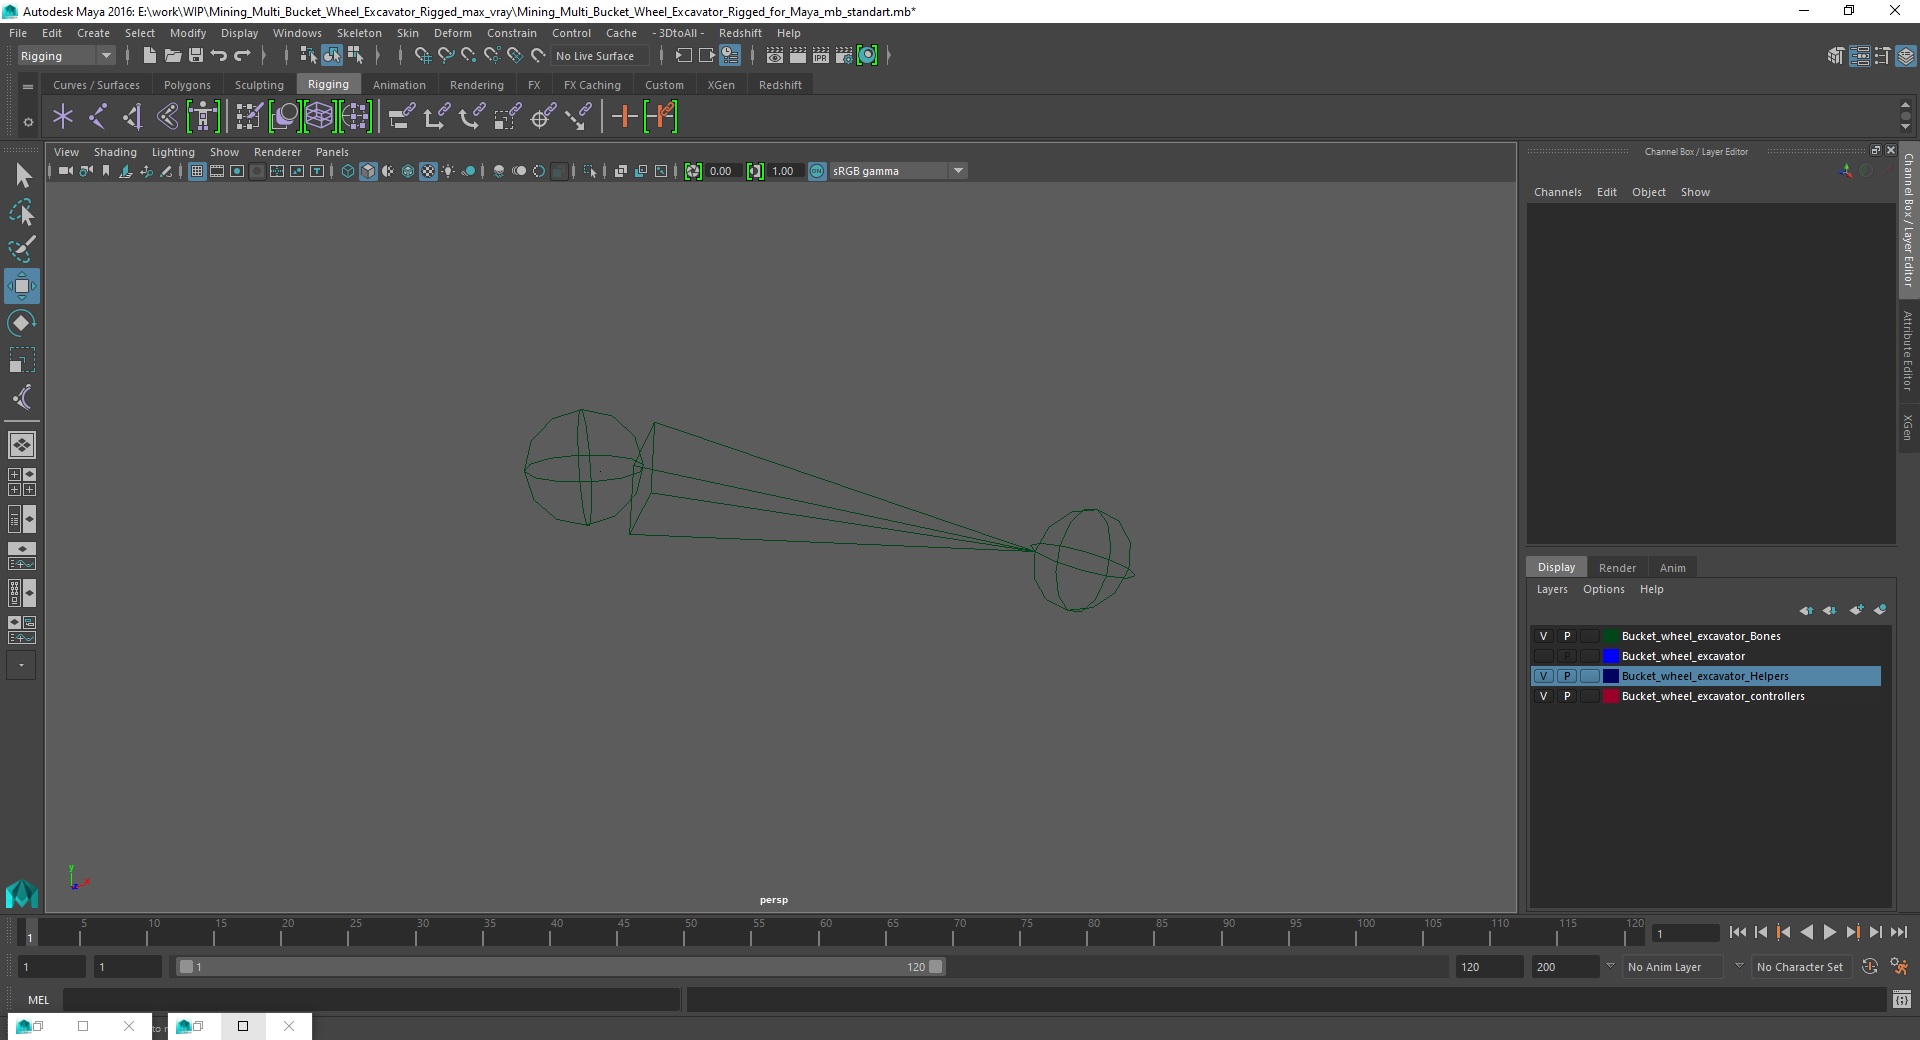Switch to the Render layer tab
Viewport: 1920px width, 1040px height.
[1617, 567]
